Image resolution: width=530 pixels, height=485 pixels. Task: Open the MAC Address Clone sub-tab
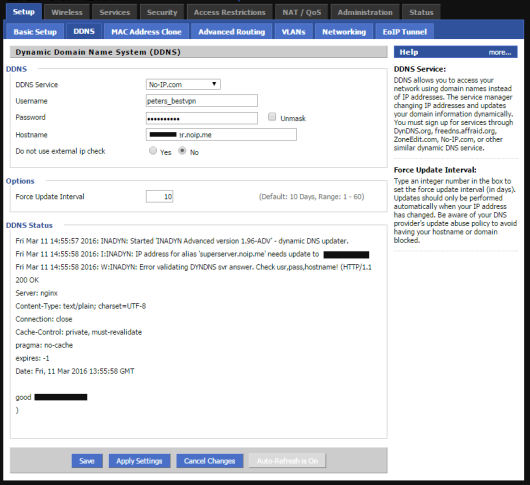146,31
